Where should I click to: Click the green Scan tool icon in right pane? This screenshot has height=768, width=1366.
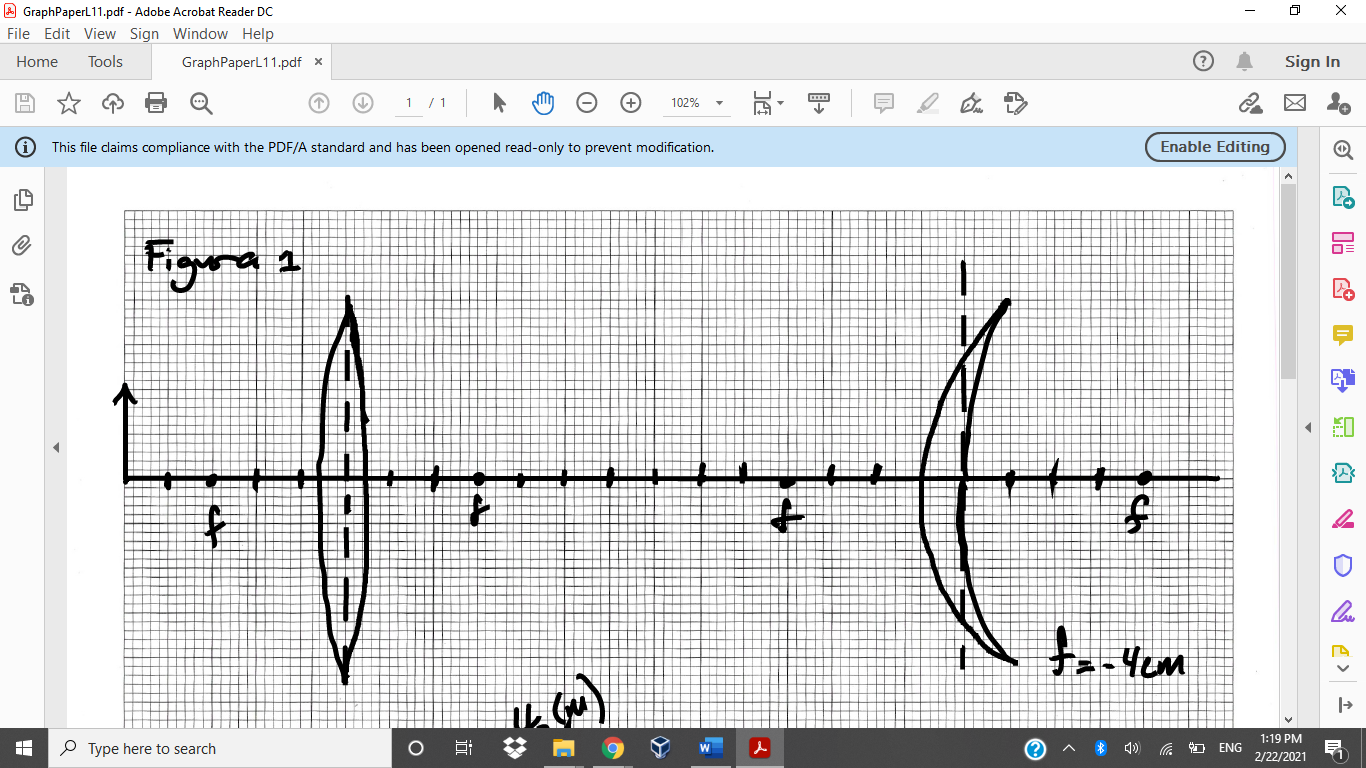[1343, 427]
